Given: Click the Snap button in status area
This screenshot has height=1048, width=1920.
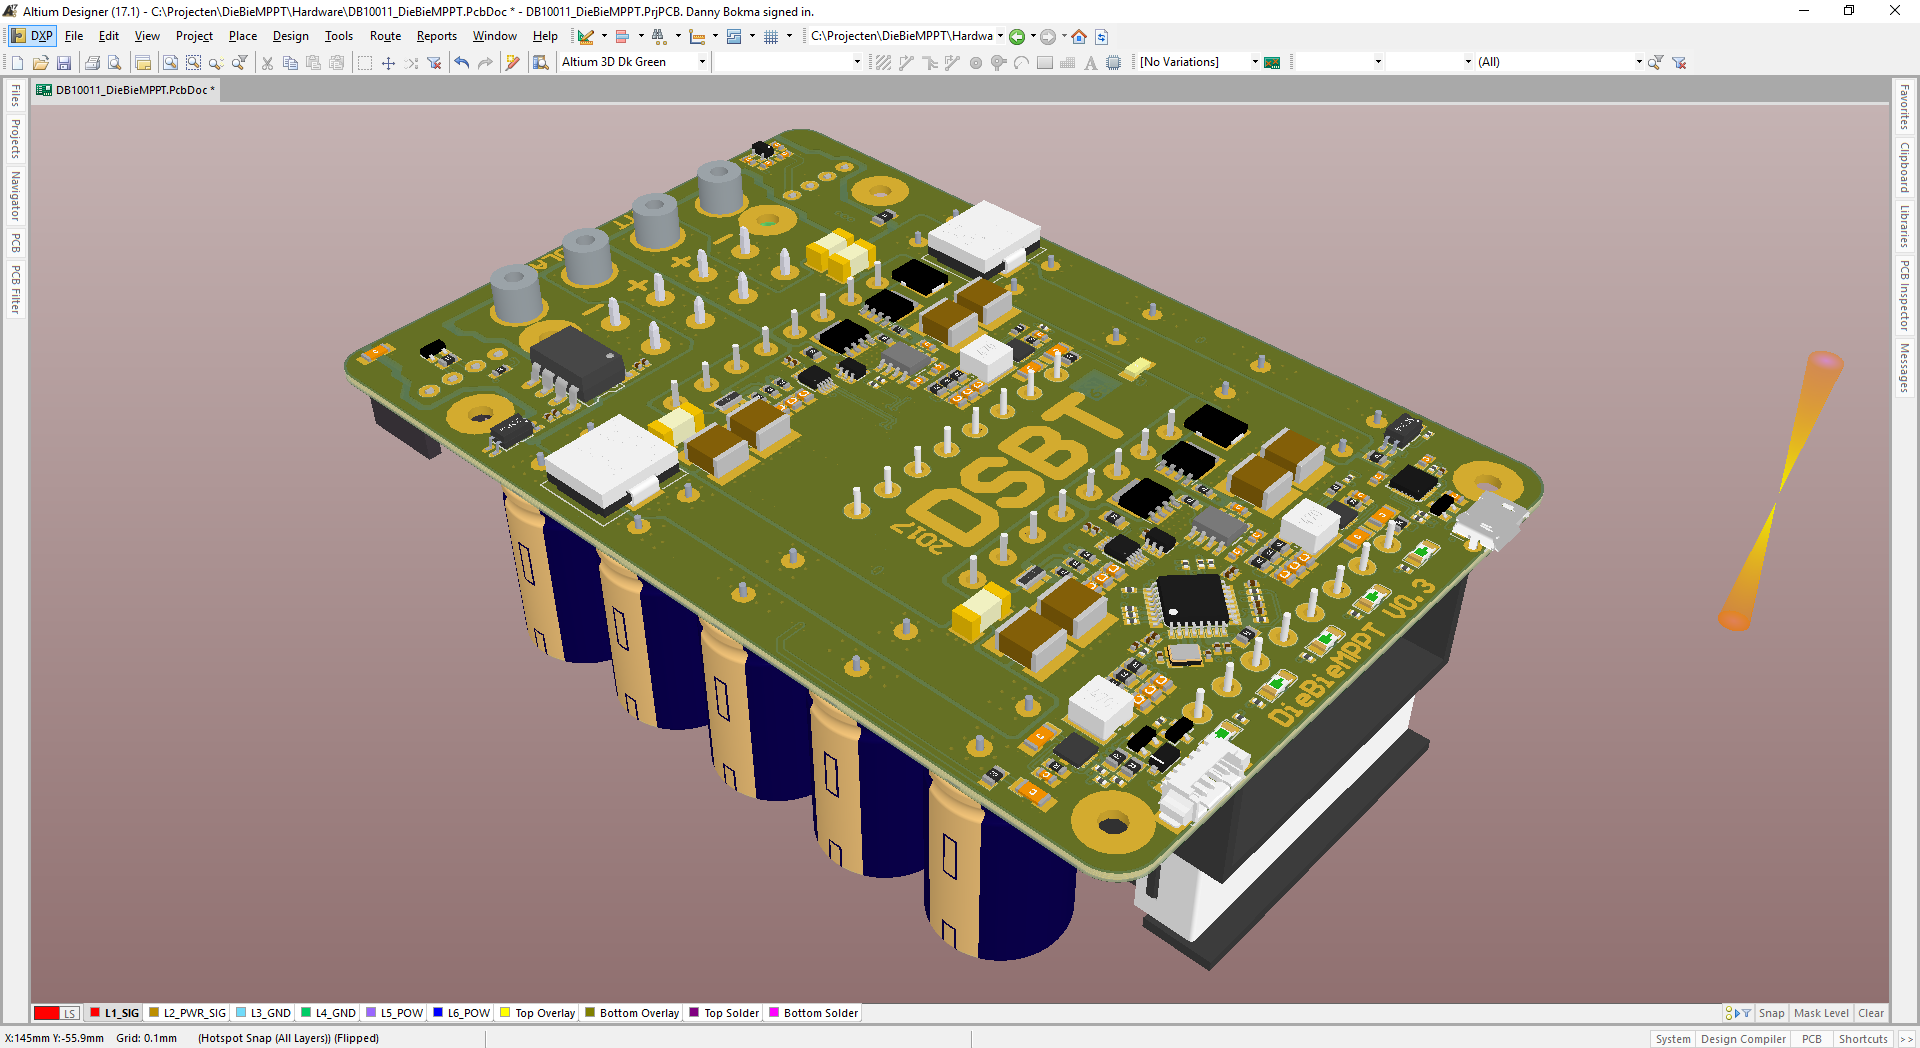Looking at the screenshot, I should pos(1771,1013).
